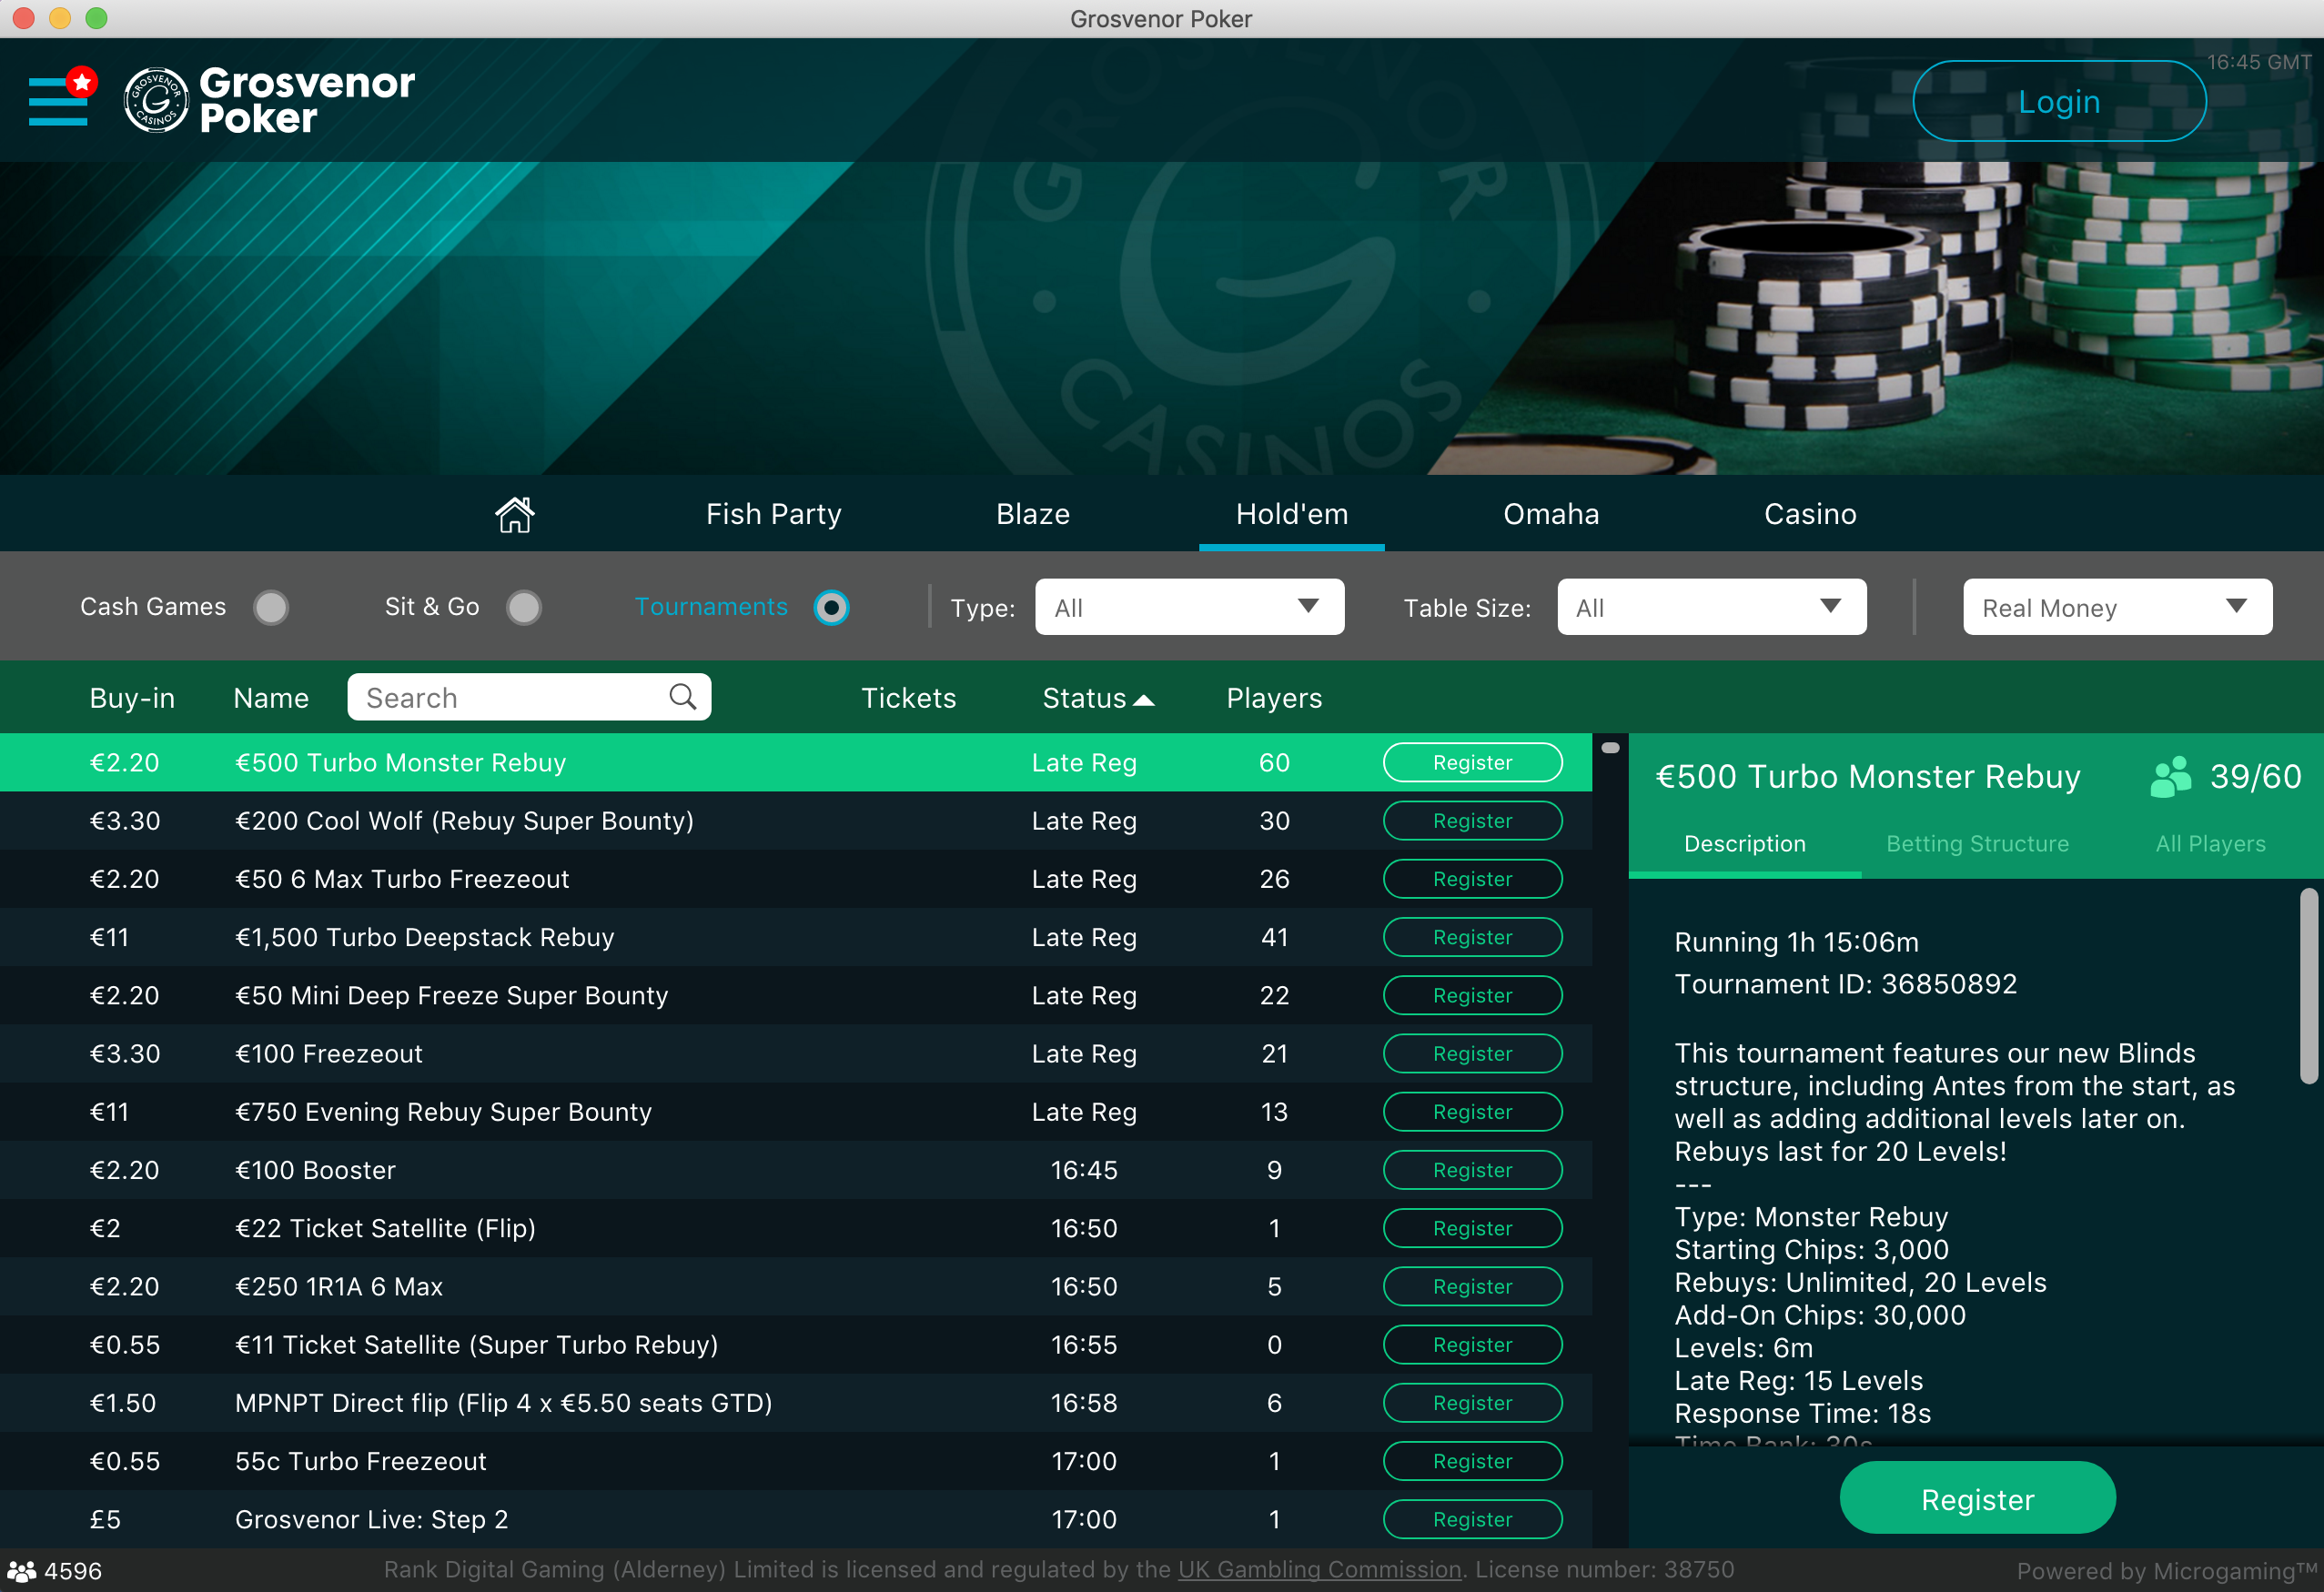The width and height of the screenshot is (2324, 1592).
Task: Sort by Players column header
Action: click(x=1274, y=698)
